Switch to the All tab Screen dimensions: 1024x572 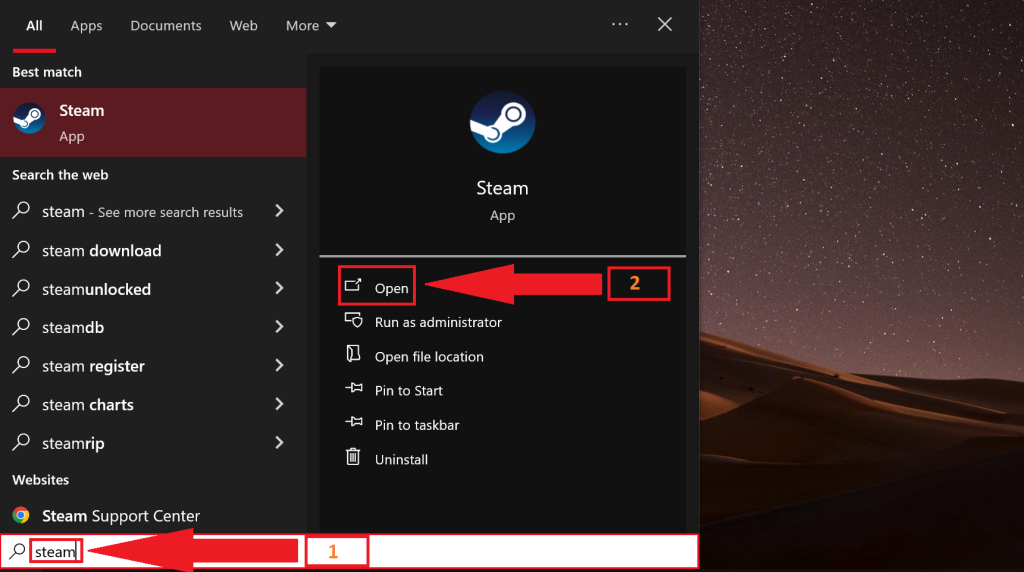coord(34,25)
